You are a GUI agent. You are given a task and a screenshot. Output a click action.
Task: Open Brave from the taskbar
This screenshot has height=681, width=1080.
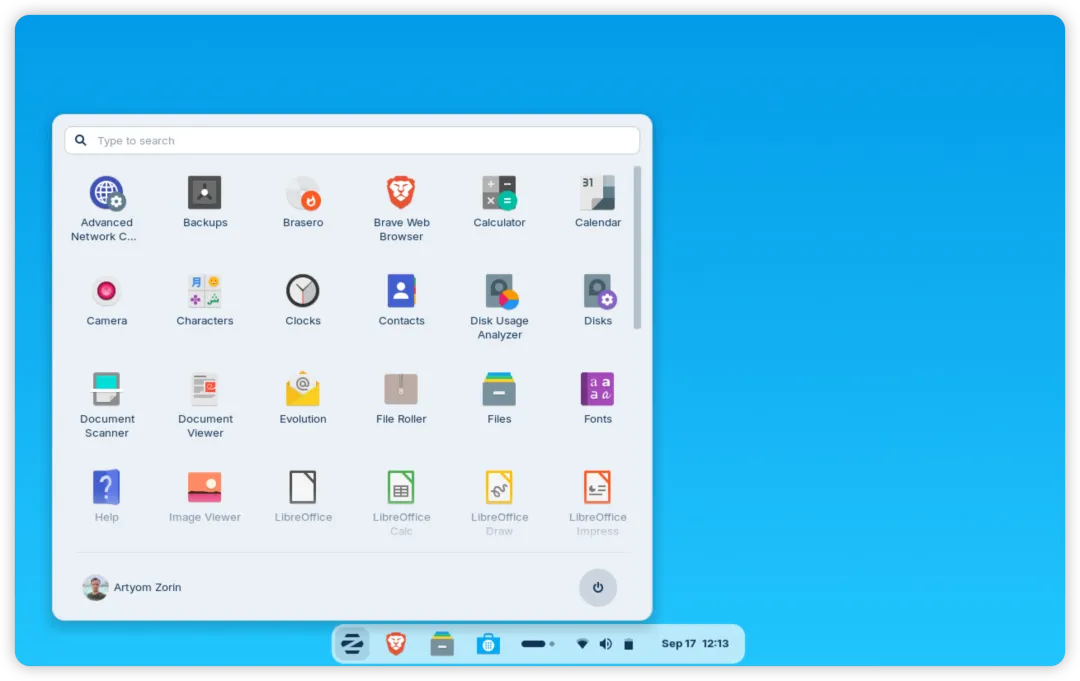[x=396, y=644]
